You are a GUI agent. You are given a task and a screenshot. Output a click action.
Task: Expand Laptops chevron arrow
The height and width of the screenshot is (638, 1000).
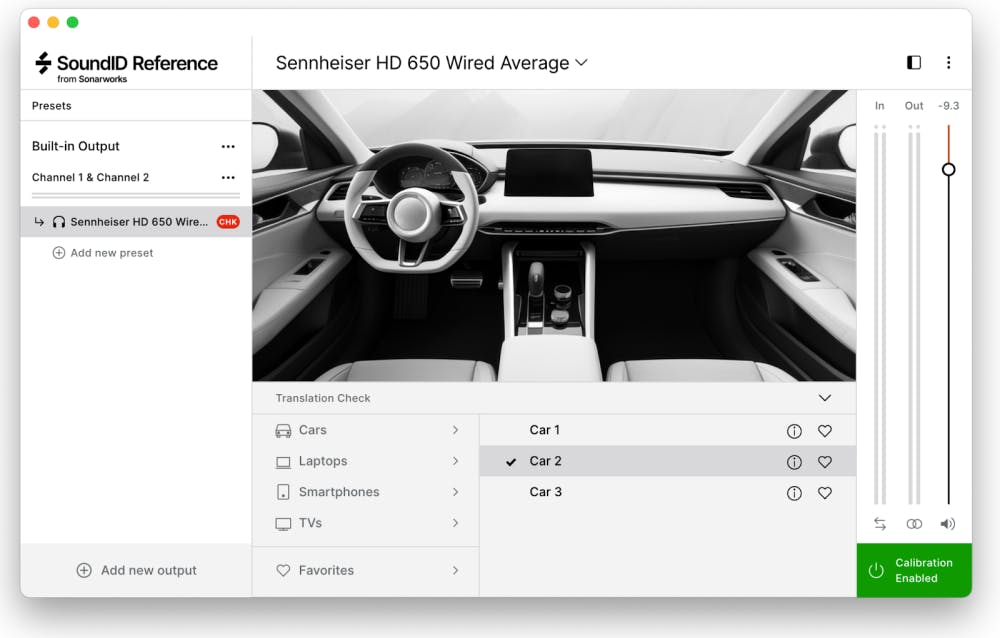(x=455, y=461)
